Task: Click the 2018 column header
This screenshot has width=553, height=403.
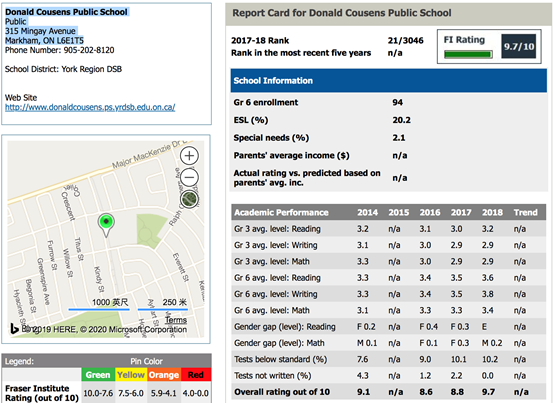Action: pyautogui.click(x=492, y=212)
